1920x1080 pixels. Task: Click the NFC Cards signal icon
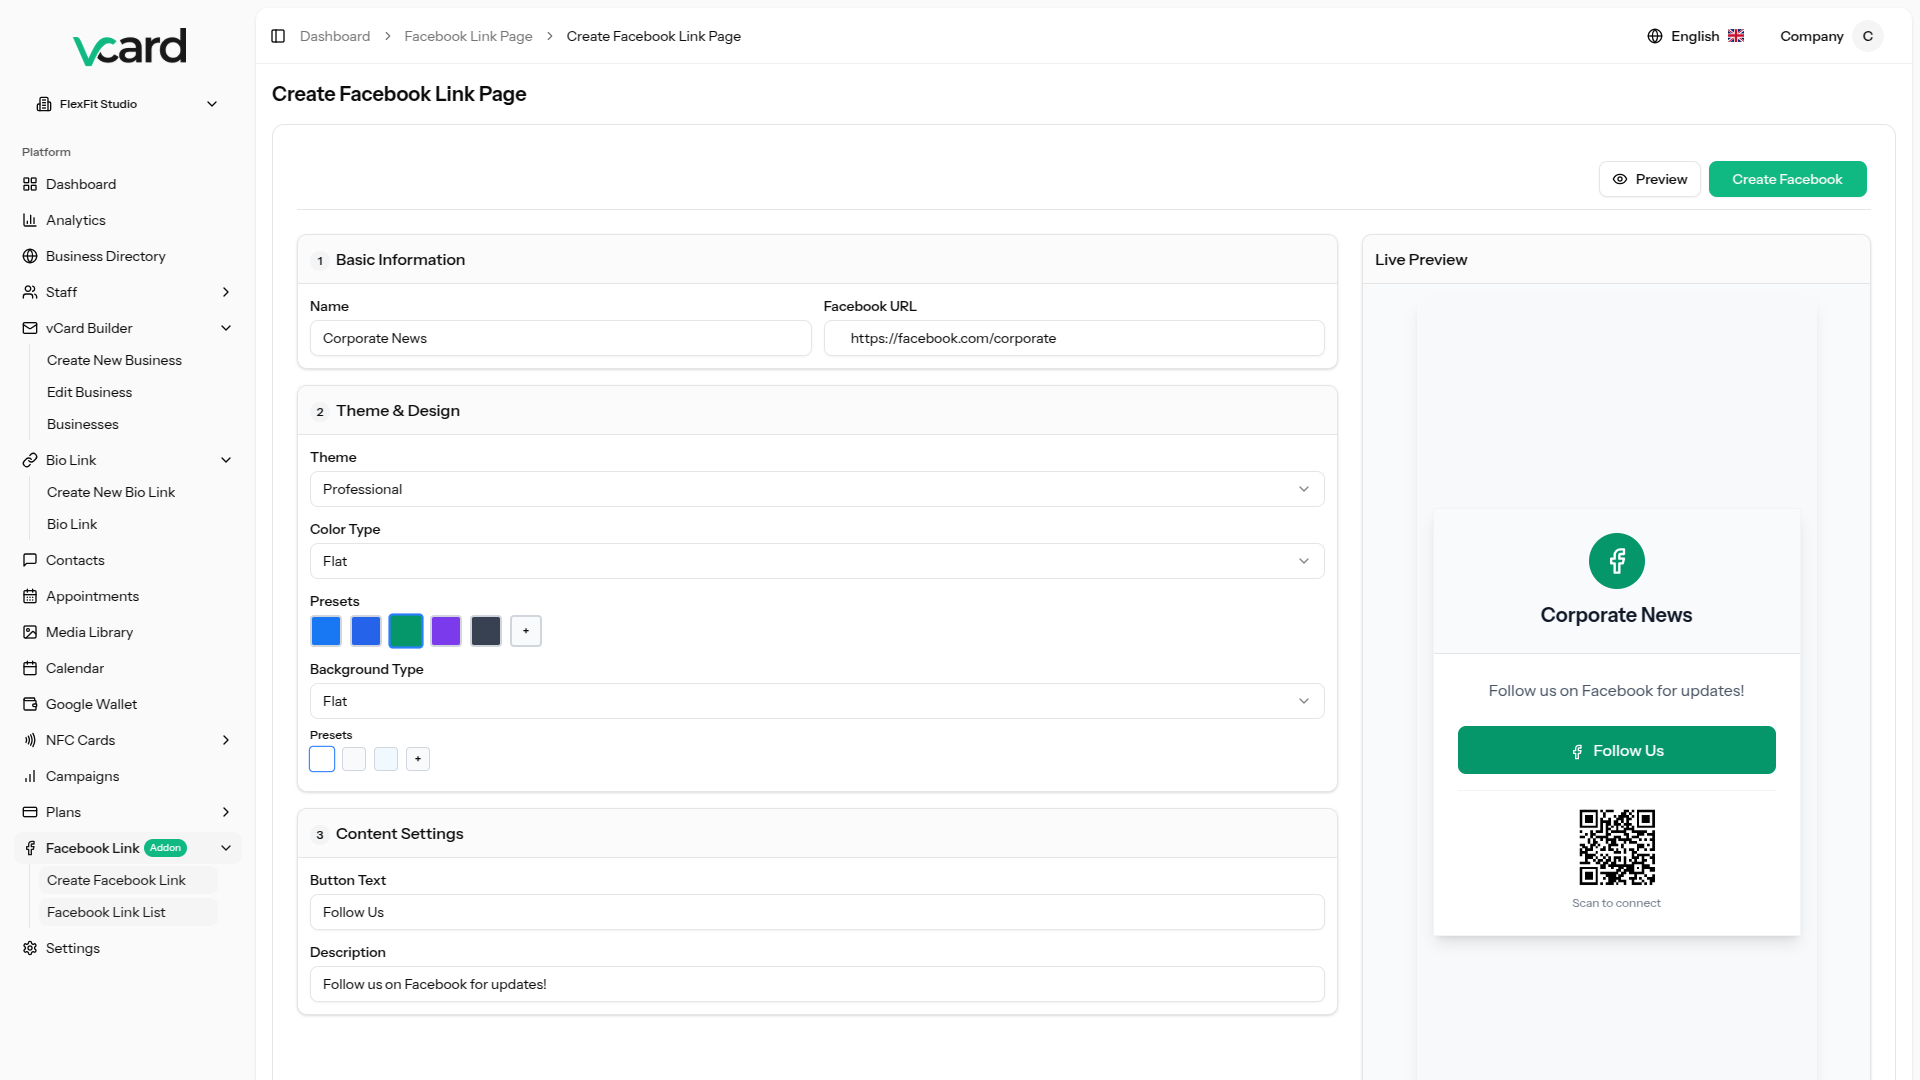click(x=30, y=740)
